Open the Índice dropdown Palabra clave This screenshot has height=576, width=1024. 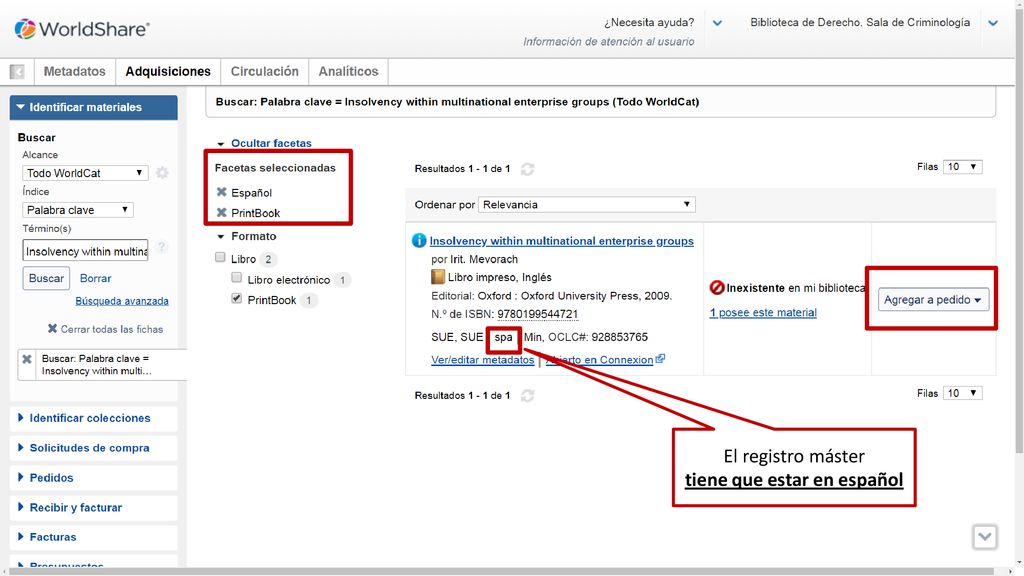[x=78, y=210]
